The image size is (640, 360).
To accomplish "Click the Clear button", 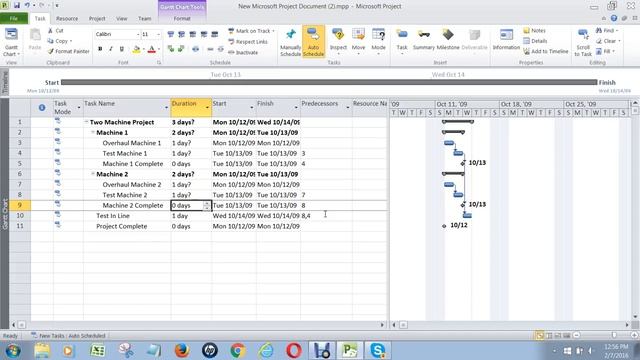I will (608, 41).
